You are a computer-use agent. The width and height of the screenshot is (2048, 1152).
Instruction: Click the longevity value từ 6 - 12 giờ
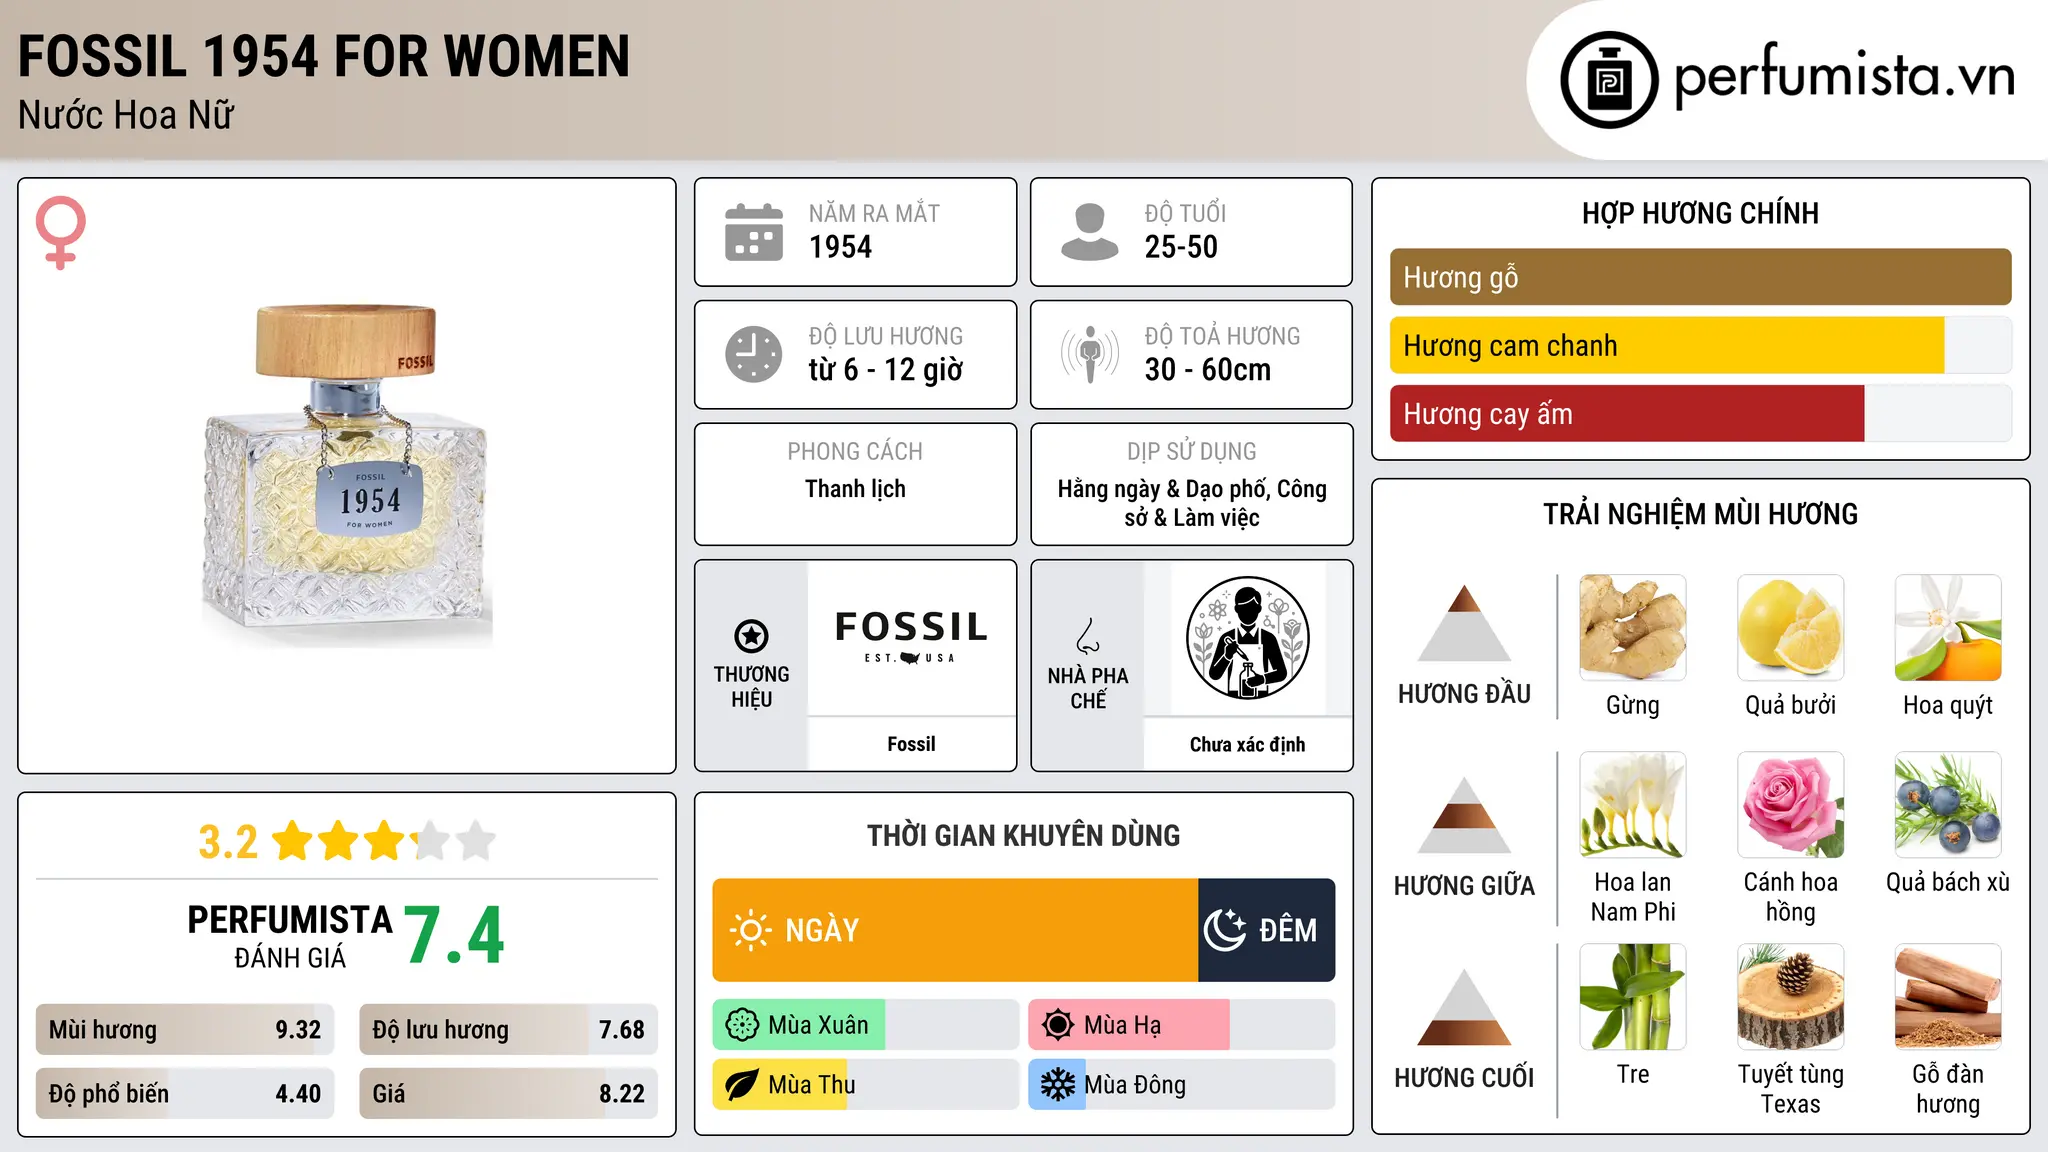click(x=886, y=370)
